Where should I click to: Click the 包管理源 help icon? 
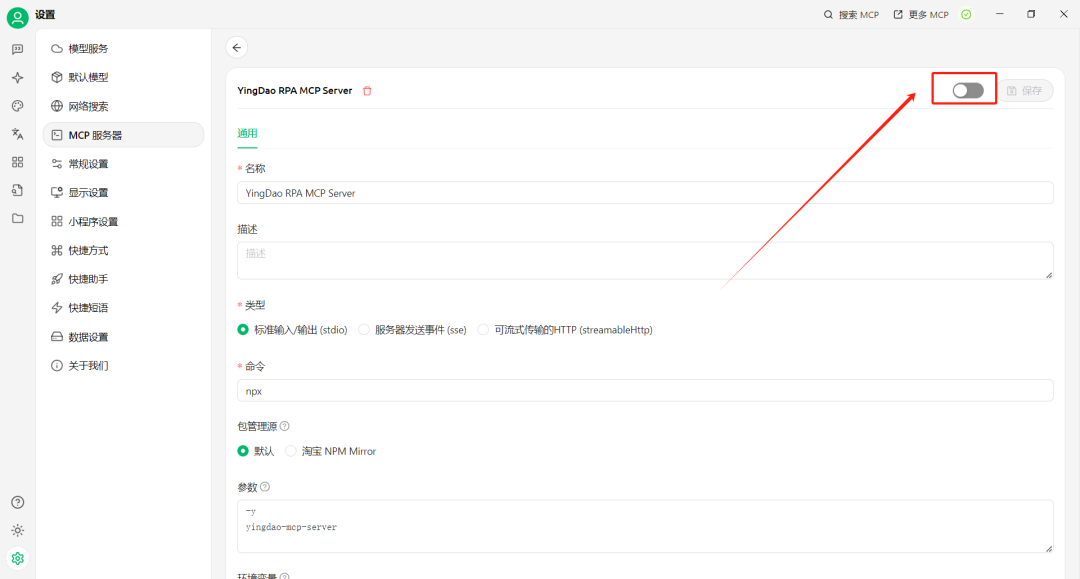[x=284, y=426]
